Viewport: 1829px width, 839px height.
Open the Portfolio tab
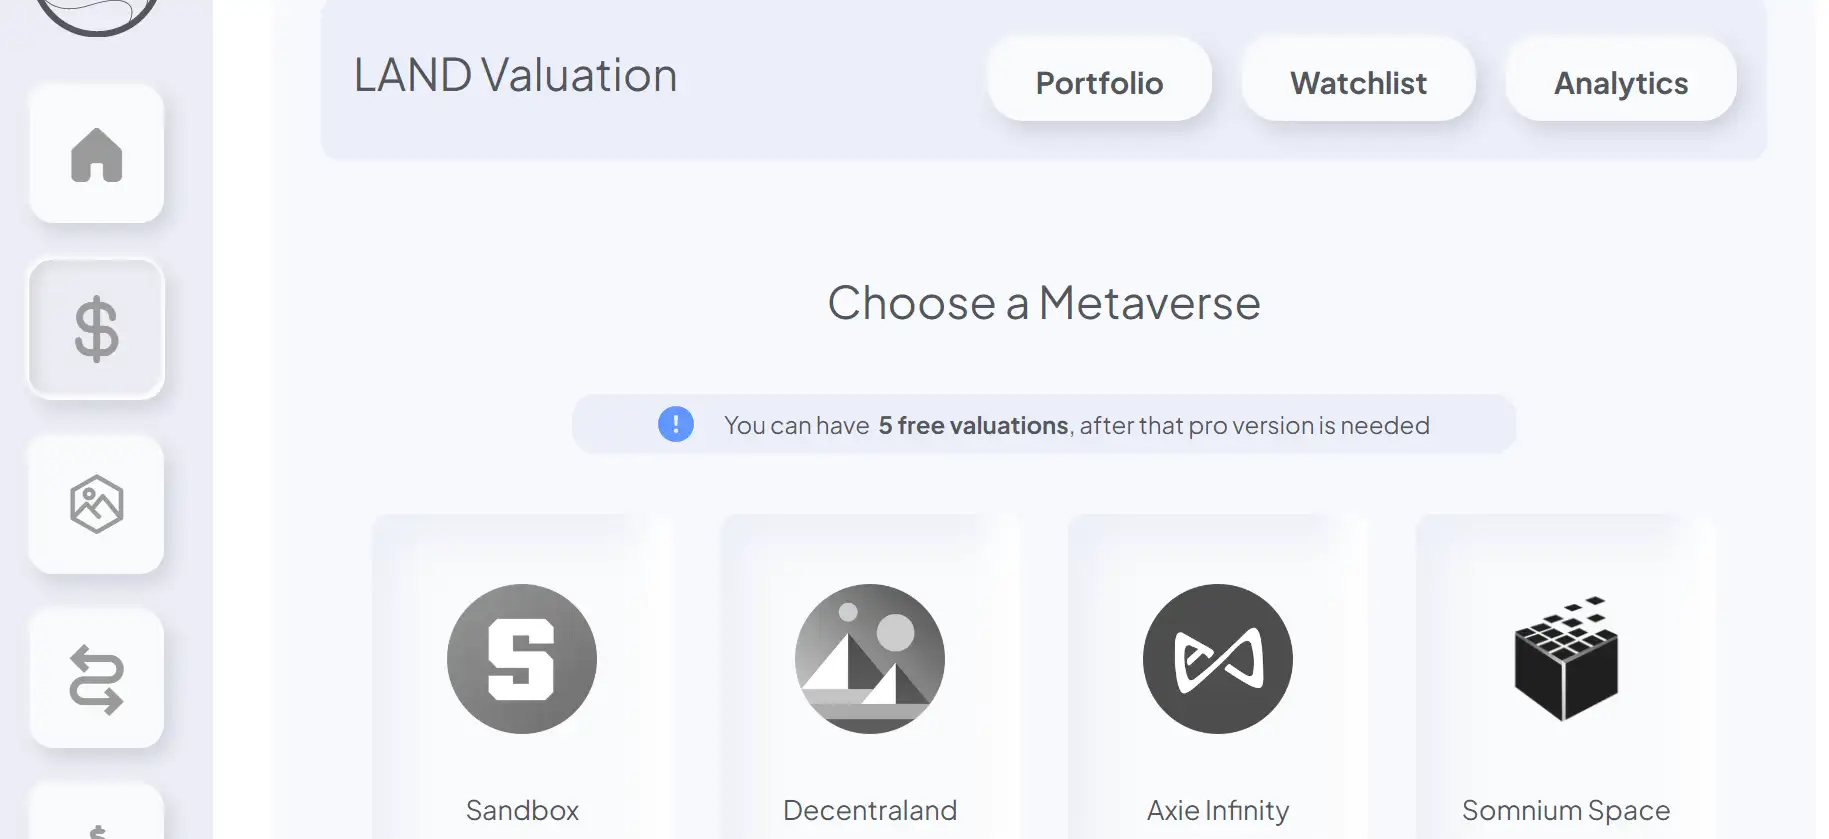1099,83
